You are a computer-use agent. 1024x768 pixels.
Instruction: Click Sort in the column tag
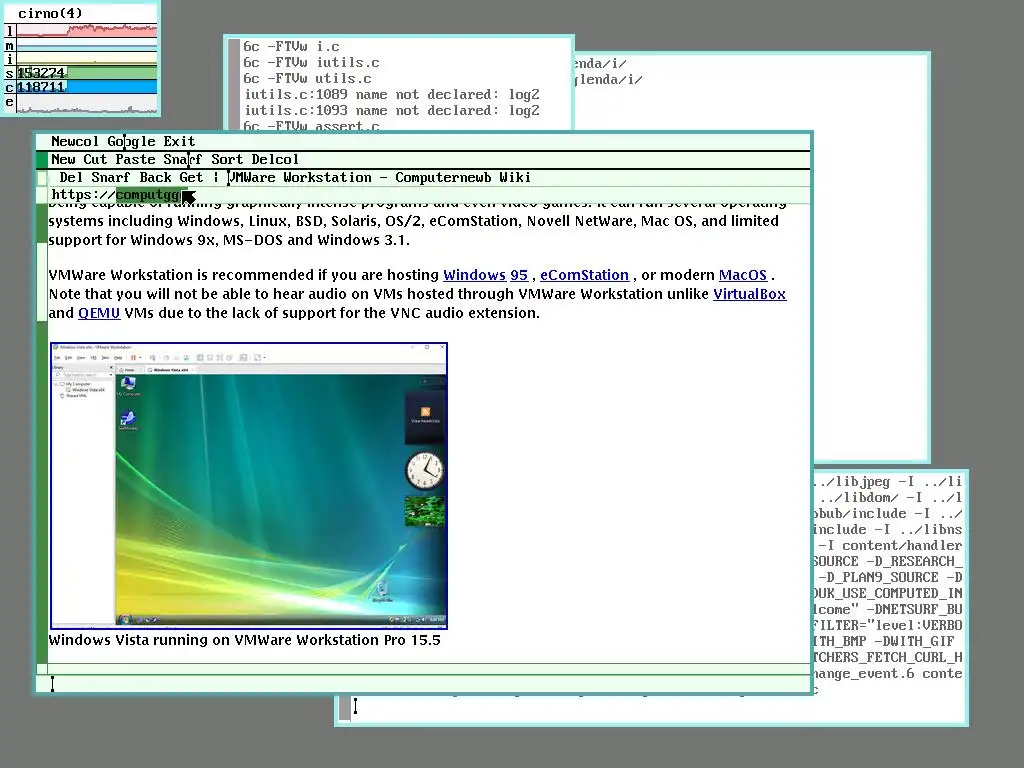tap(227, 159)
